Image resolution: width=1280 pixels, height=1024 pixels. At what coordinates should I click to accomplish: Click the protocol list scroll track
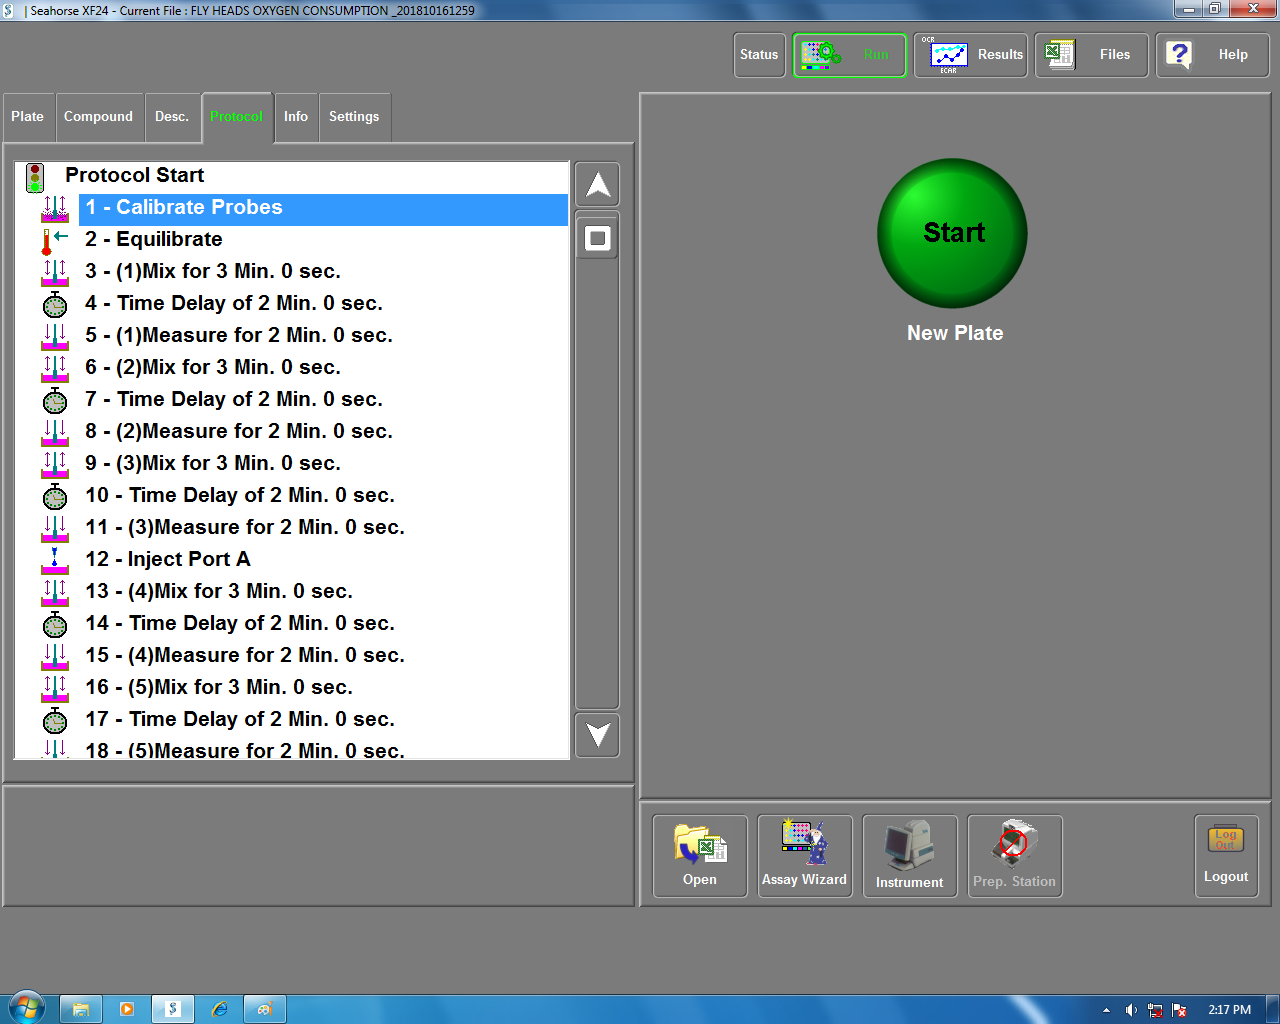tap(598, 485)
